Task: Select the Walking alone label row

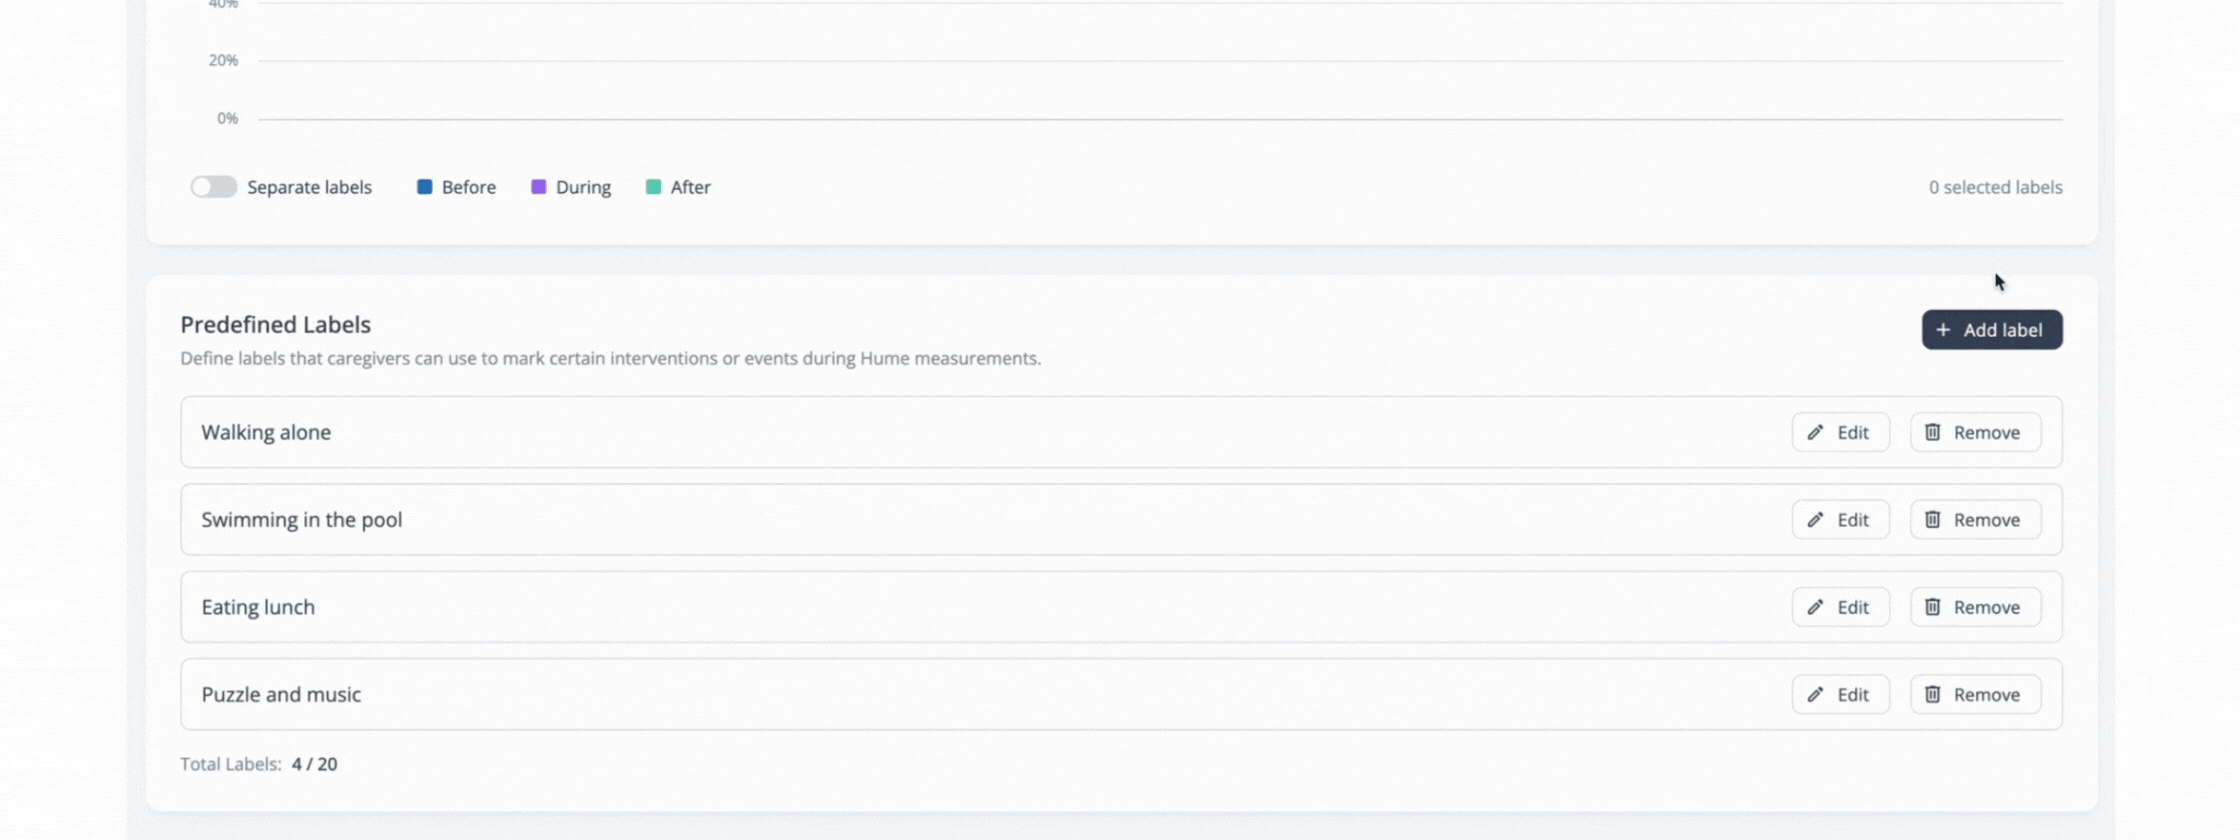Action: click(266, 432)
